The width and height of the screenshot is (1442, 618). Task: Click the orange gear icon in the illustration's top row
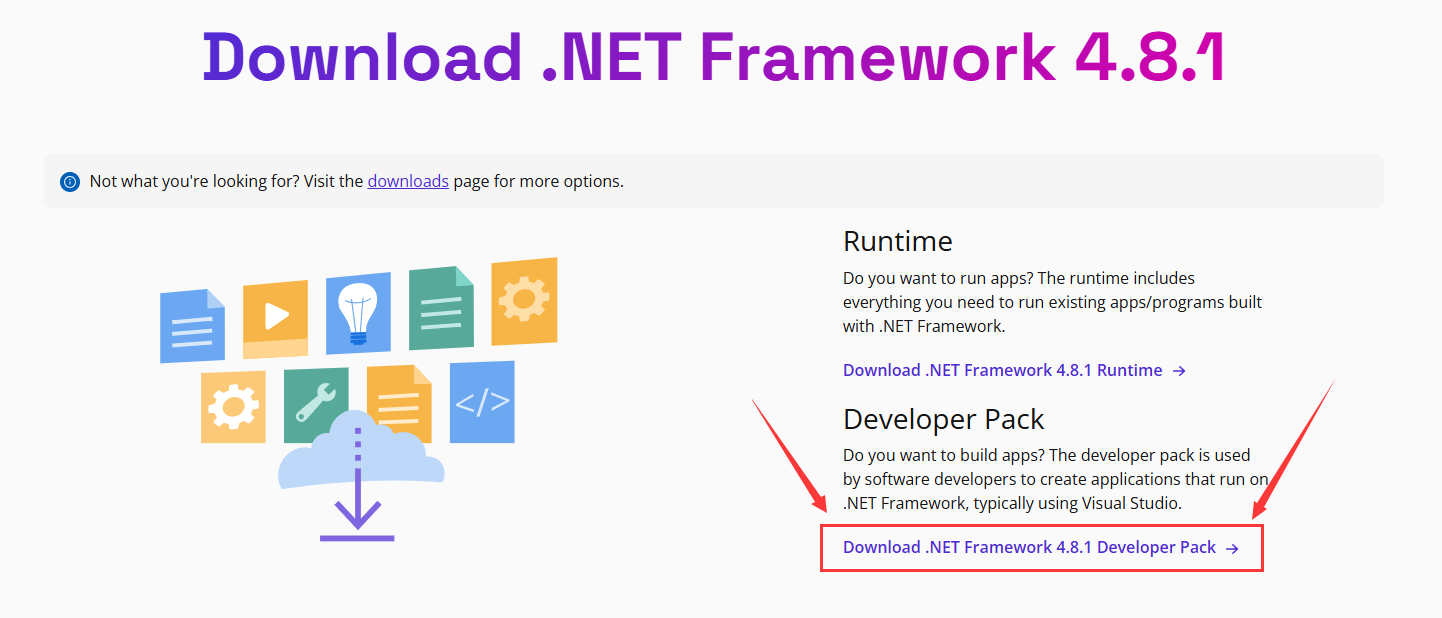524,301
